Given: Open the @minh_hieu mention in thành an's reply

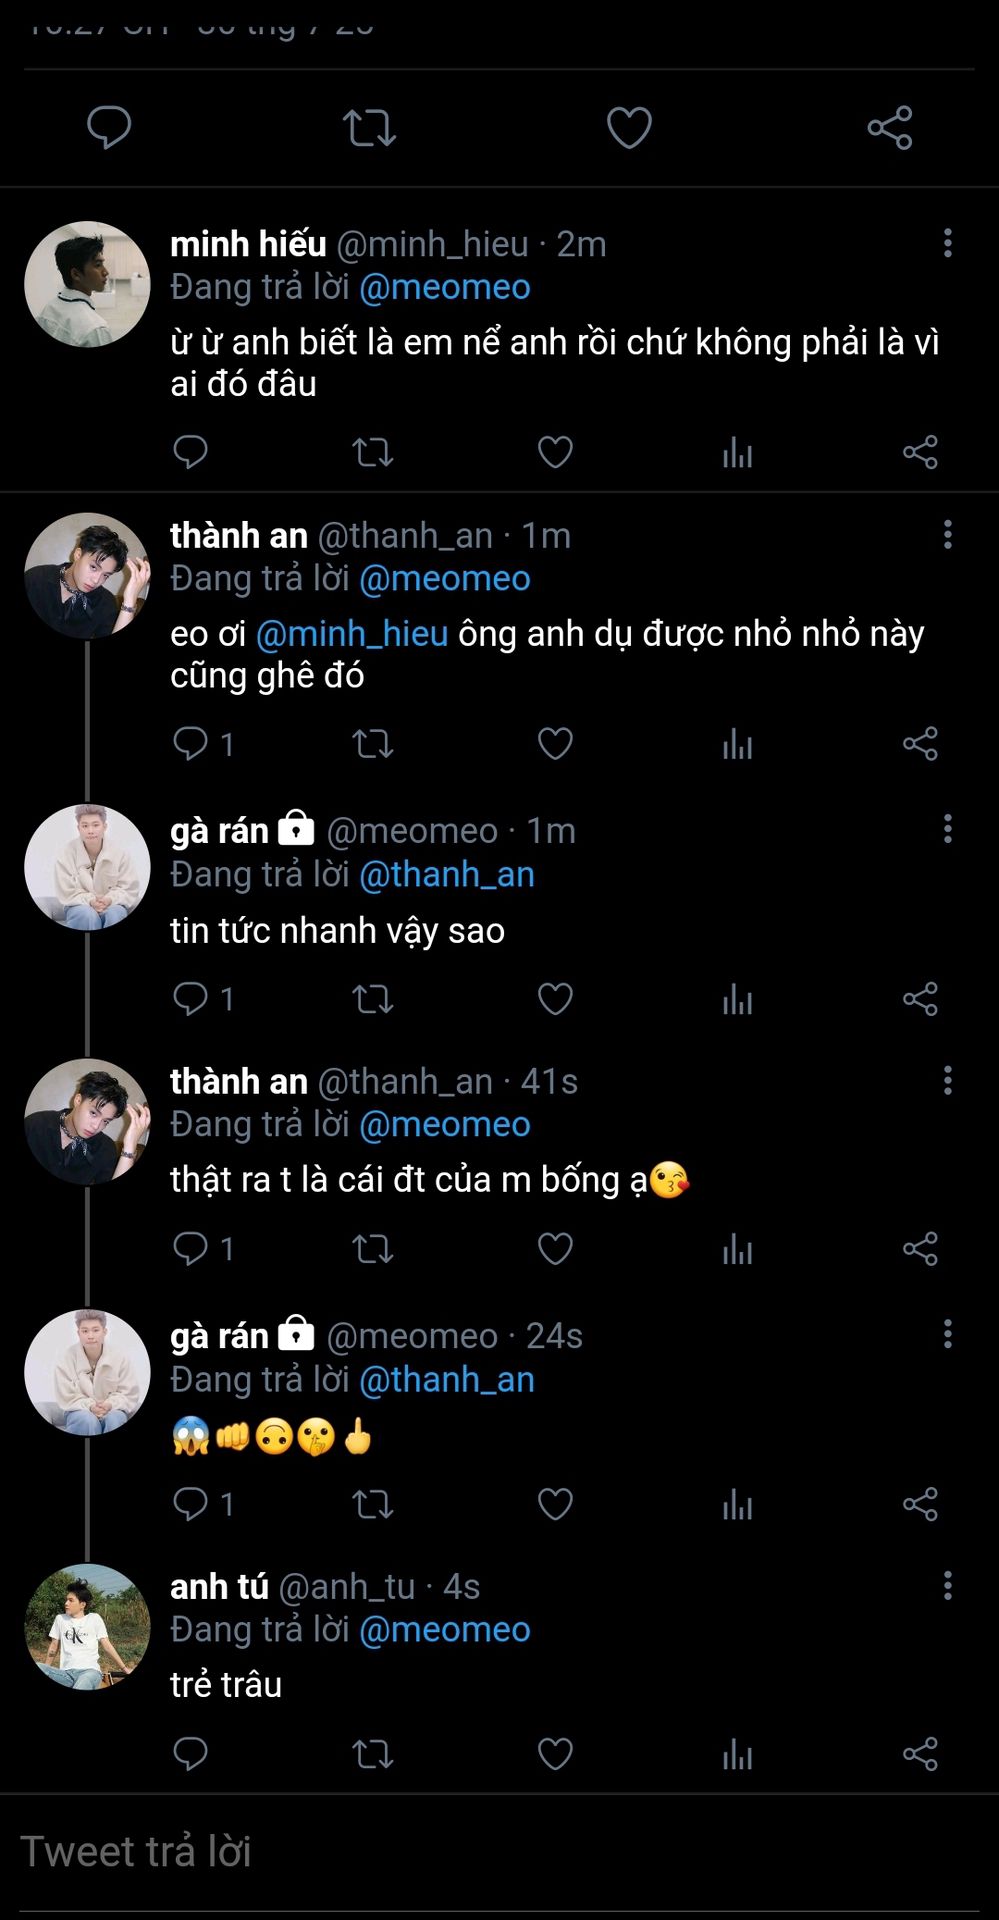Looking at the screenshot, I should [x=351, y=634].
